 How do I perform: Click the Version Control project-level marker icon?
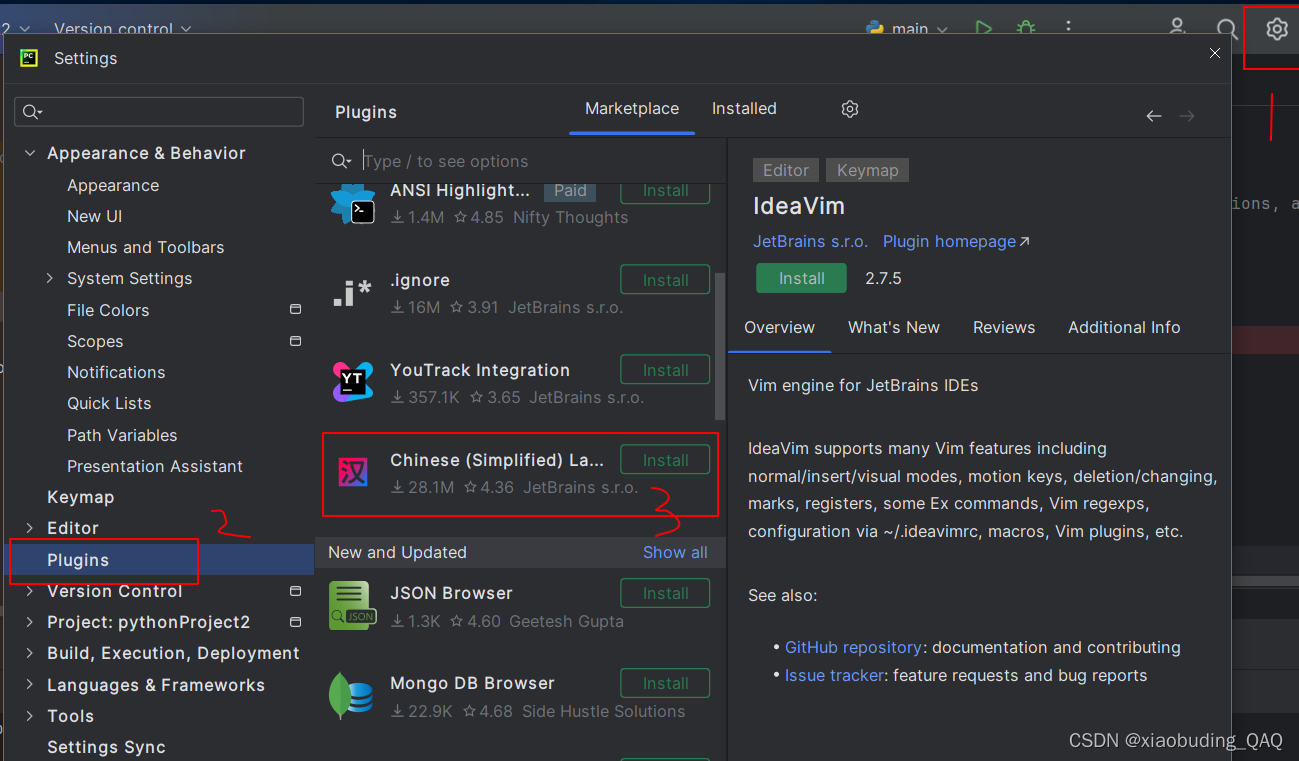click(x=295, y=591)
